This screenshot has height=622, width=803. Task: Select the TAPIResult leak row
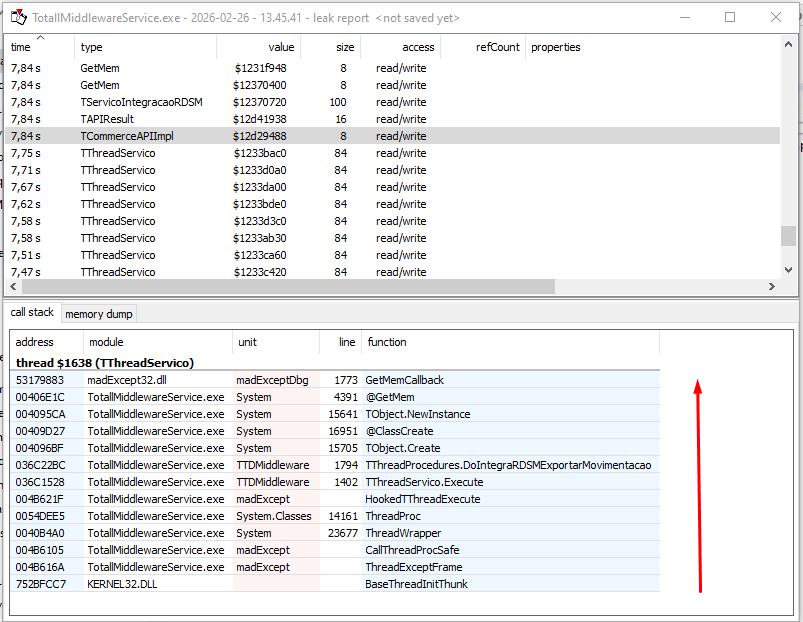(392, 119)
